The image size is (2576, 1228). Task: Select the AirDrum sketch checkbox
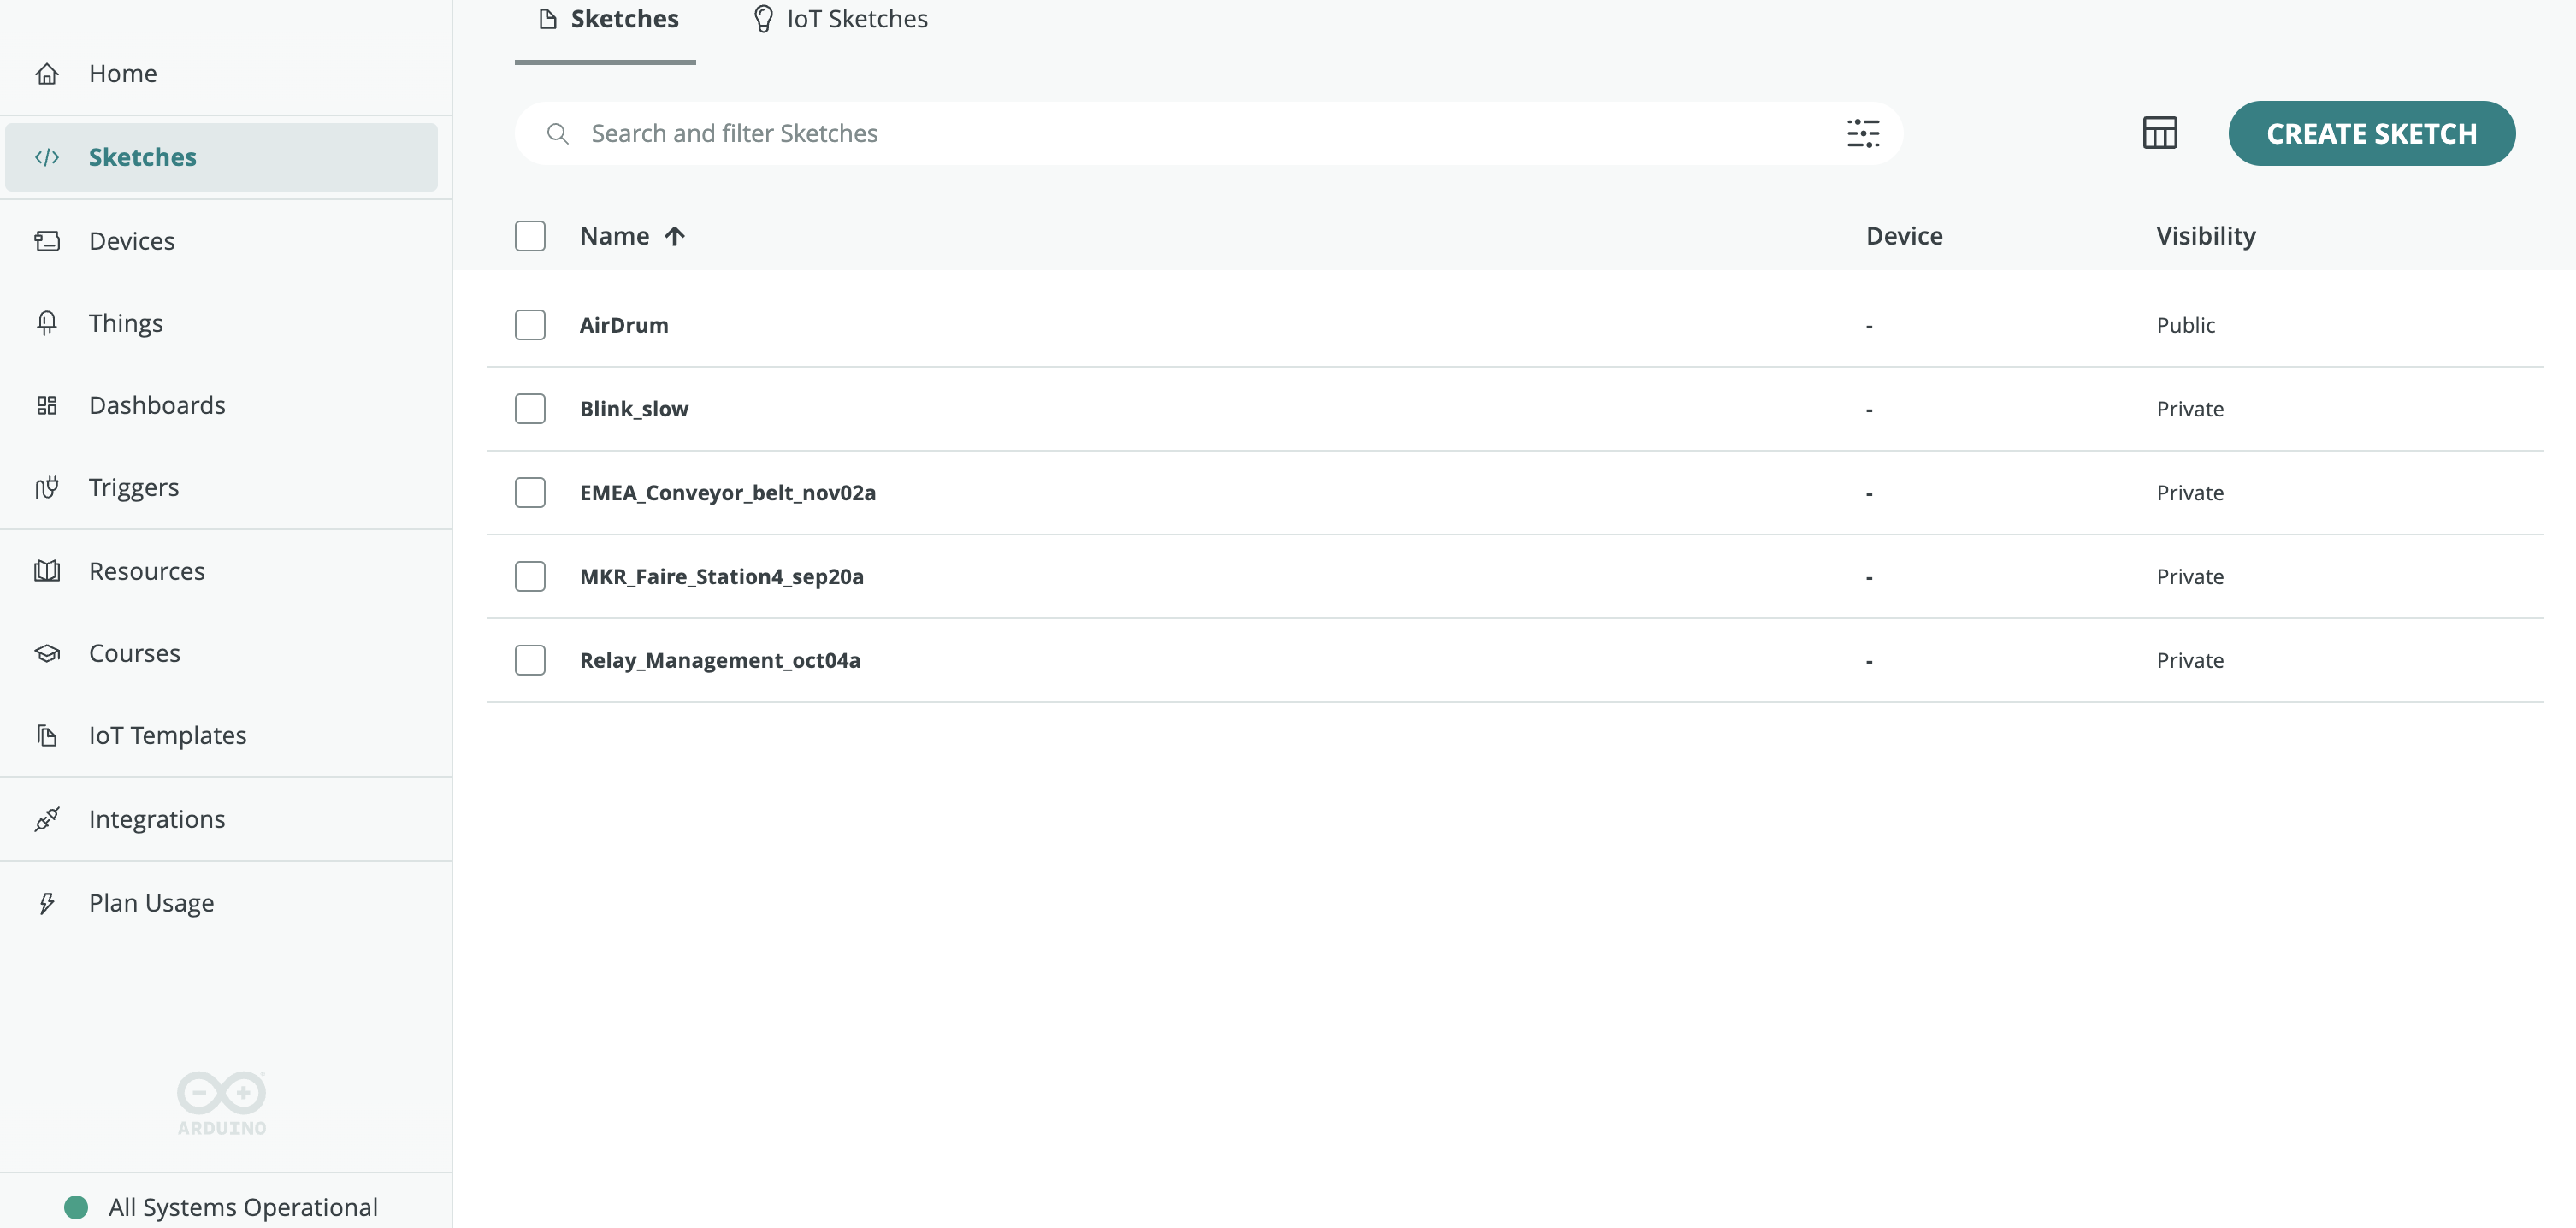click(530, 324)
